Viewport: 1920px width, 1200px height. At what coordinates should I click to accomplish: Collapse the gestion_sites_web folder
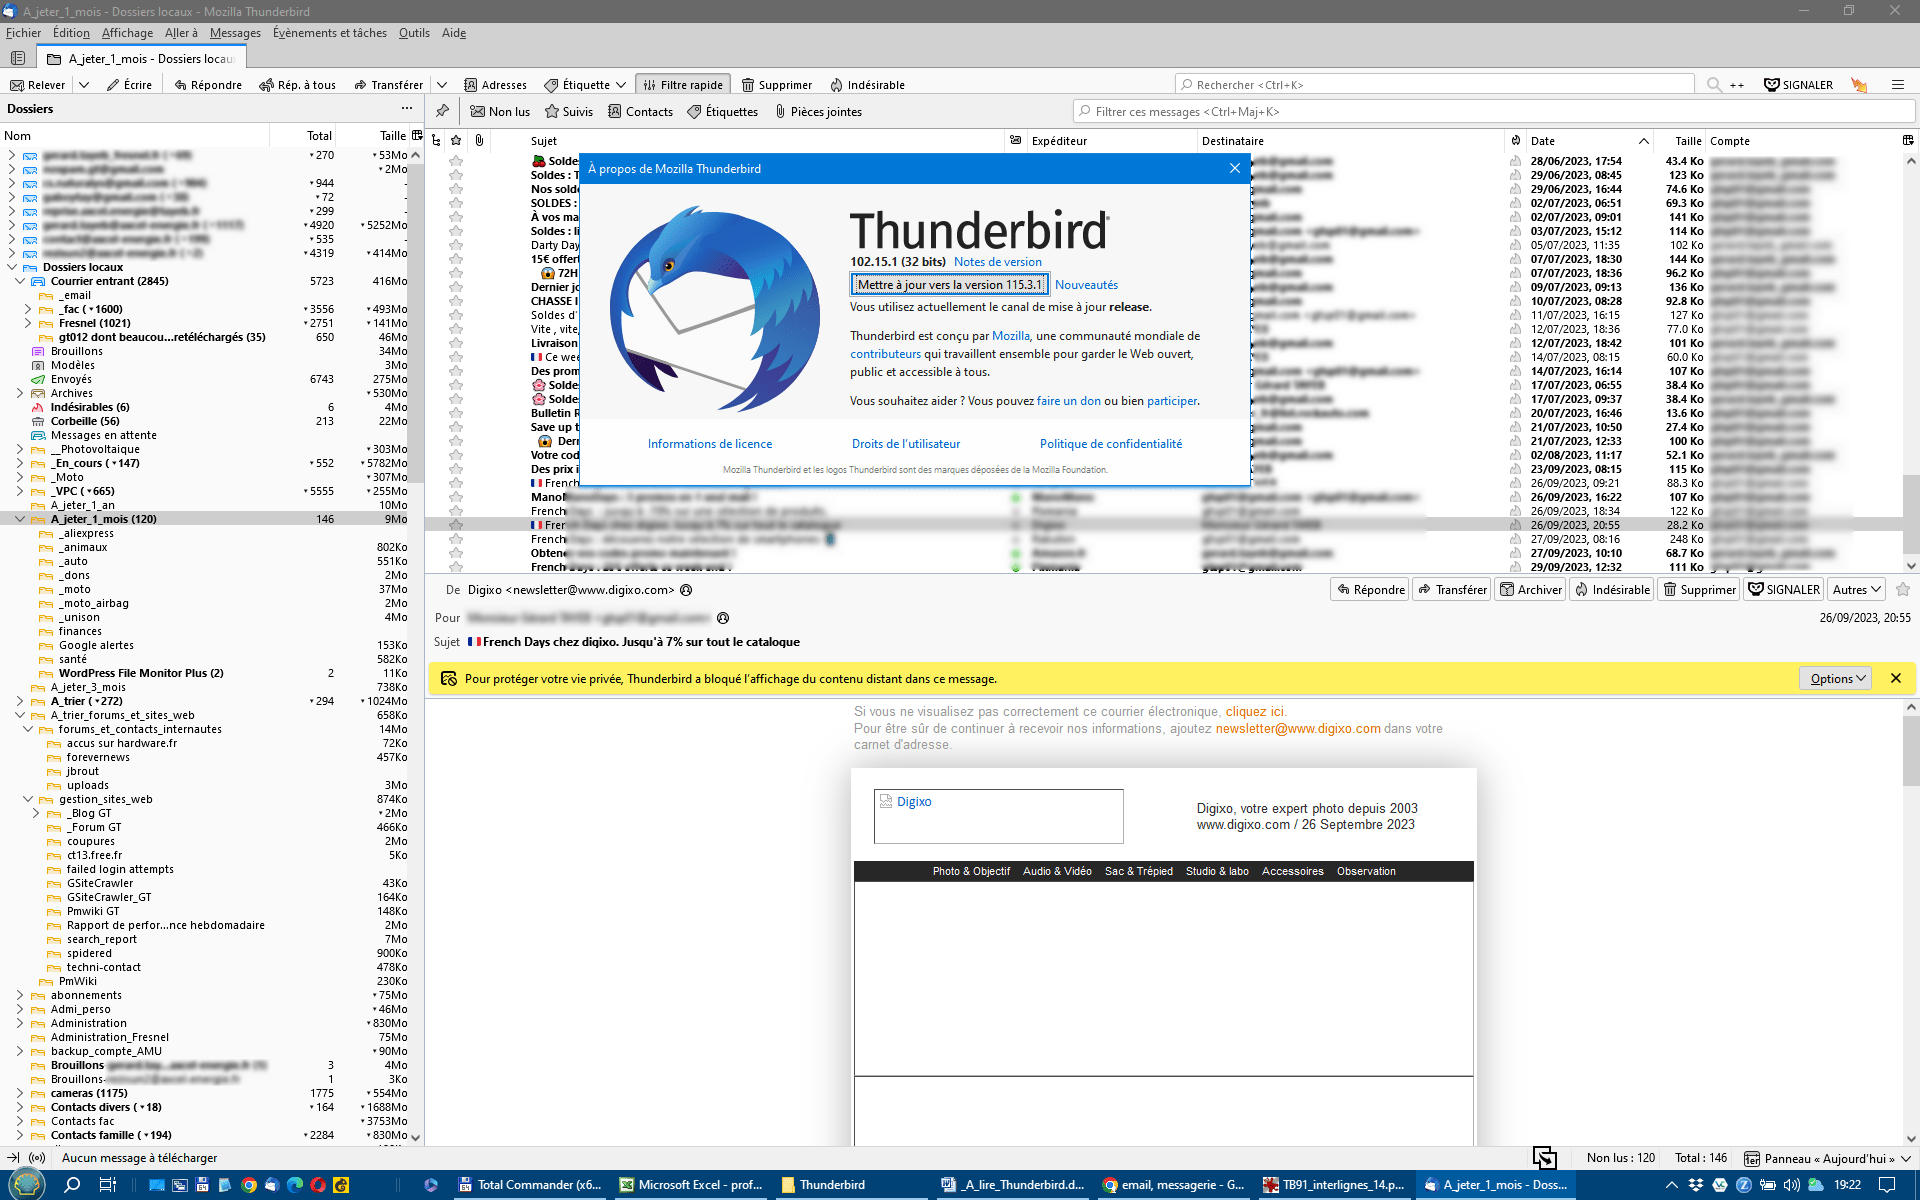[x=28, y=799]
